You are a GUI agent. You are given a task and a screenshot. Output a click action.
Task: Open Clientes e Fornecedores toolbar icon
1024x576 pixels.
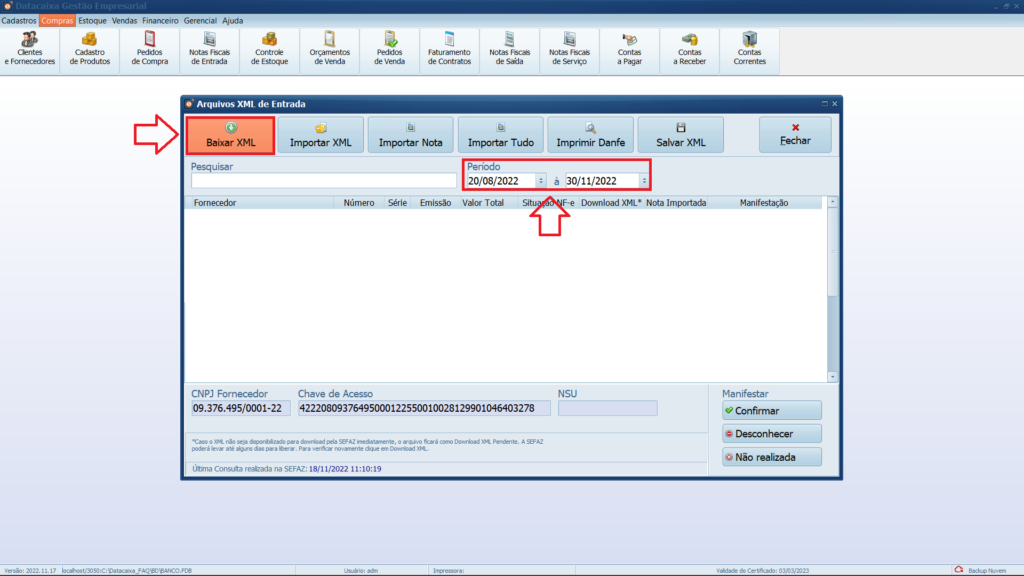tap(30, 49)
